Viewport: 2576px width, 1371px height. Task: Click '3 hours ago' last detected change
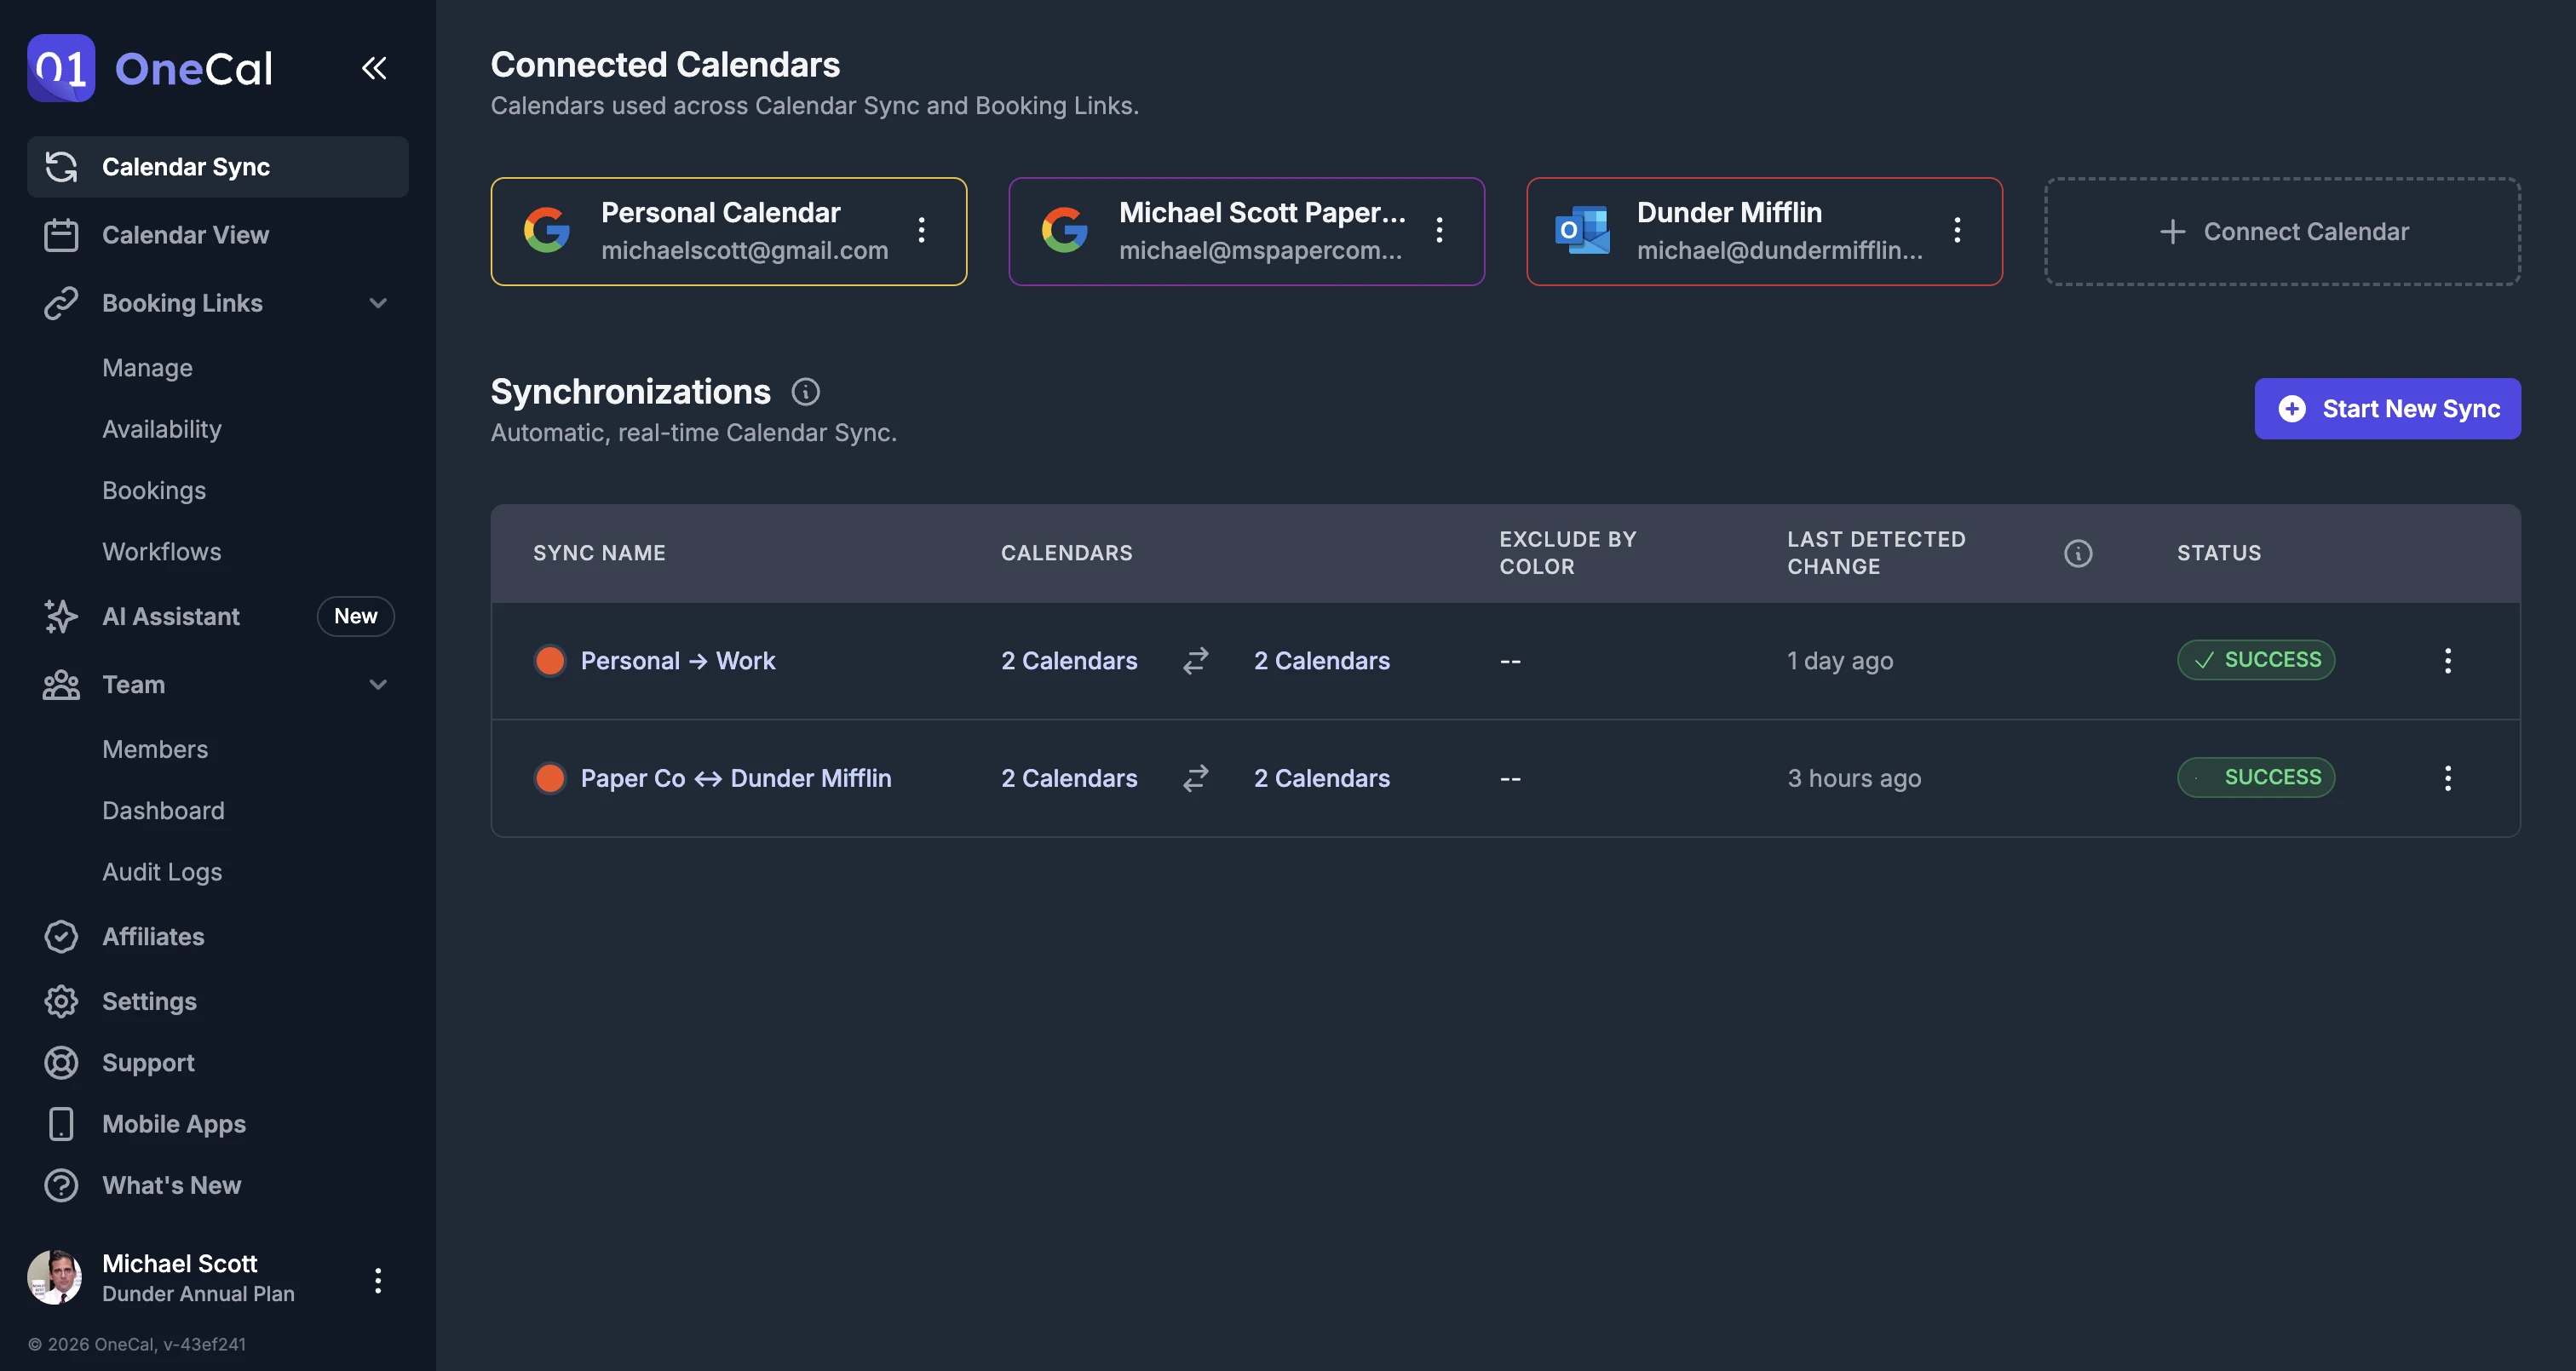pyautogui.click(x=1854, y=778)
